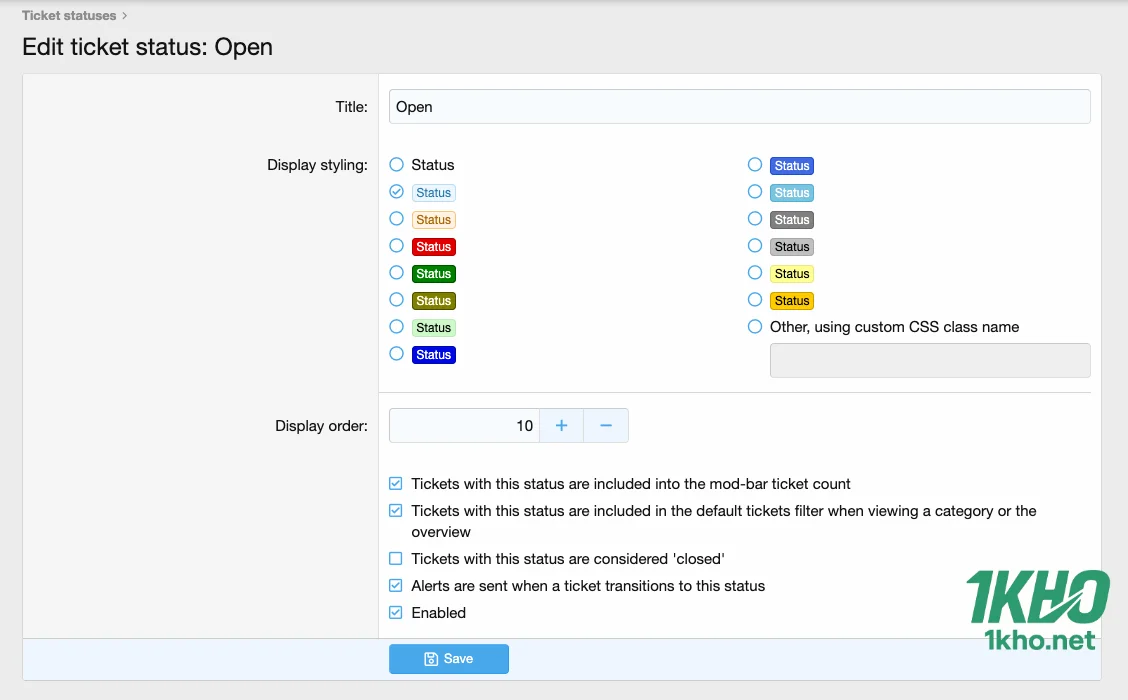Select the plain blue Status badge styling
Image resolution: width=1128 pixels, height=700 pixels.
click(755, 165)
